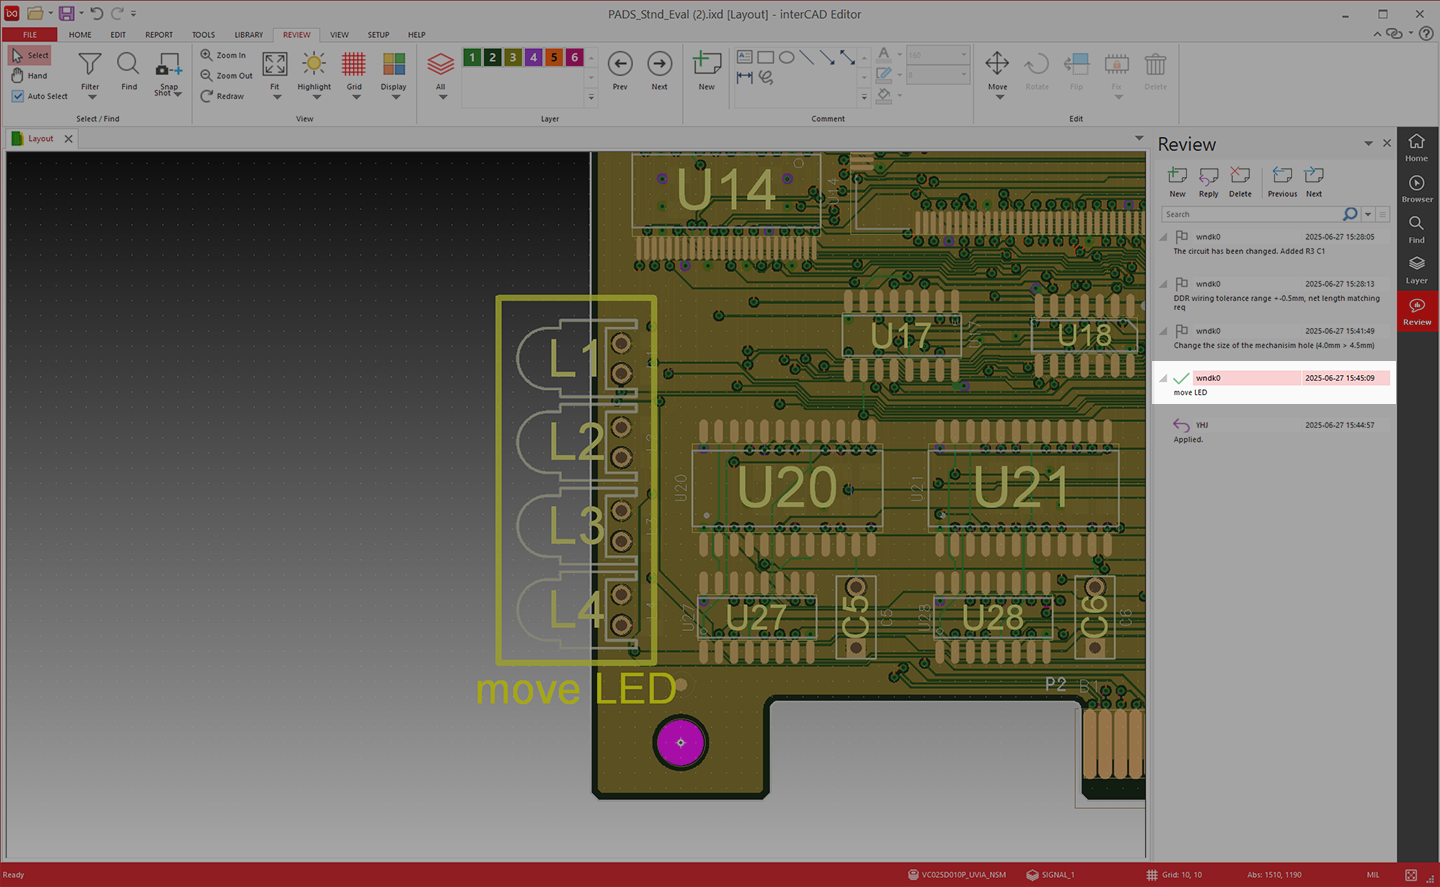Image resolution: width=1440 pixels, height=887 pixels.
Task: Select the ellipse comment shape
Action: (x=787, y=57)
